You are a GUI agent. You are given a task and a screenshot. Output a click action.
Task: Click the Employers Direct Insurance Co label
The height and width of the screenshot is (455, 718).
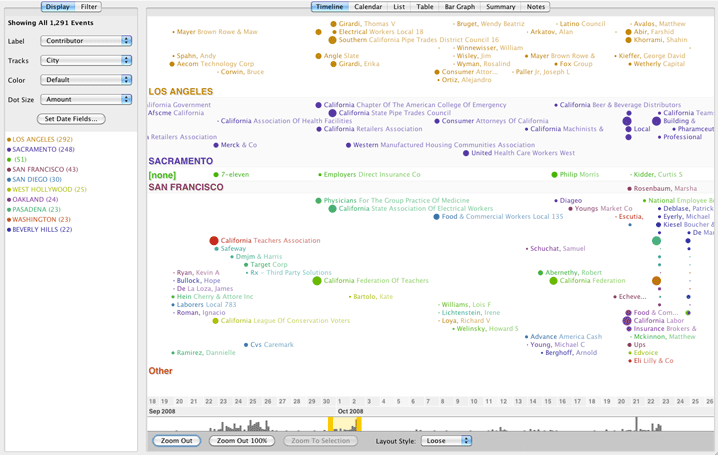pyautogui.click(x=372, y=174)
